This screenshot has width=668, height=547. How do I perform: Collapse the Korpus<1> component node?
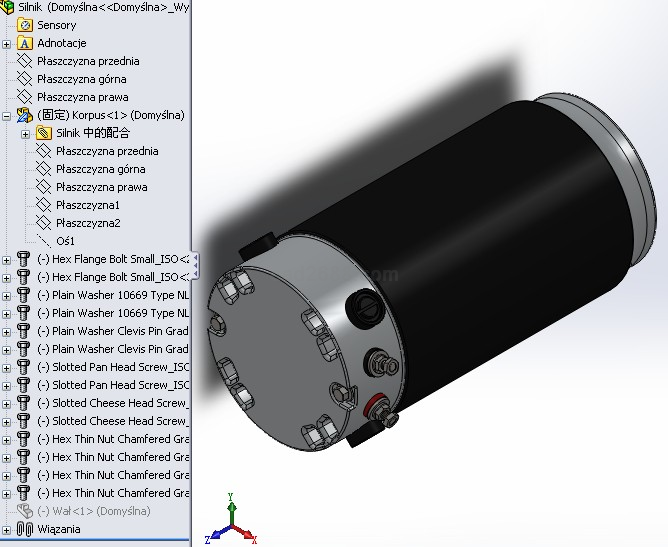coord(7,115)
